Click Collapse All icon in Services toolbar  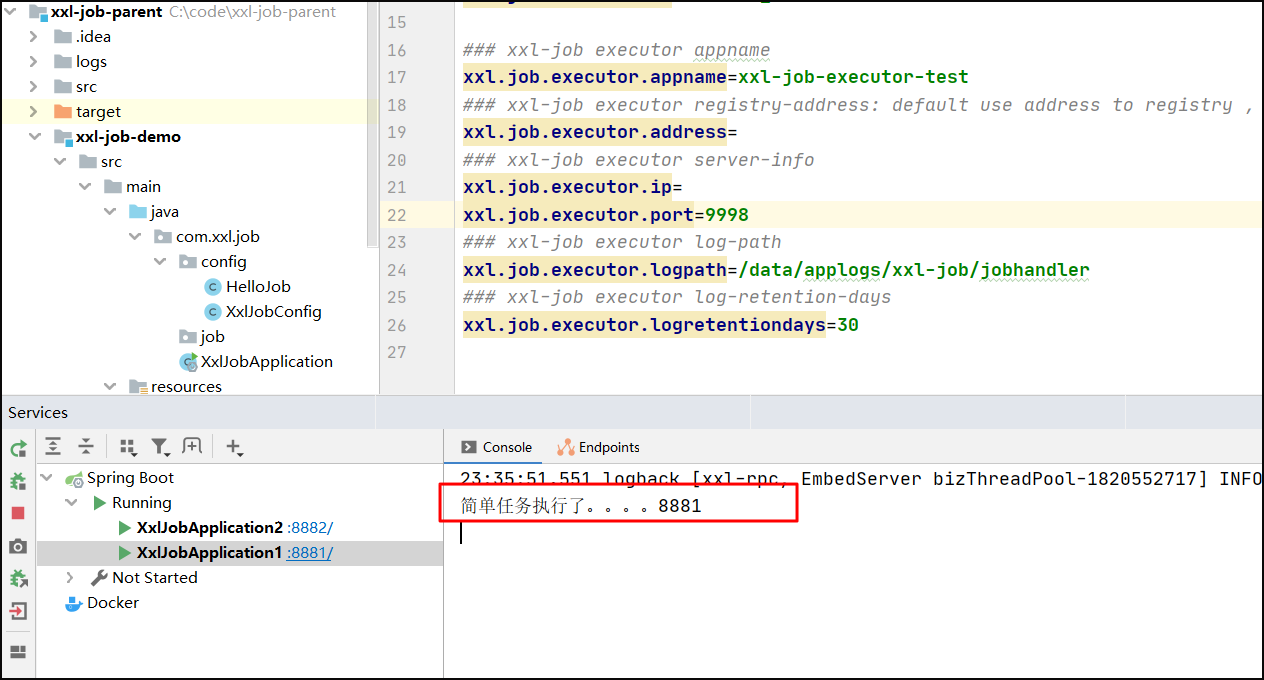coord(87,446)
